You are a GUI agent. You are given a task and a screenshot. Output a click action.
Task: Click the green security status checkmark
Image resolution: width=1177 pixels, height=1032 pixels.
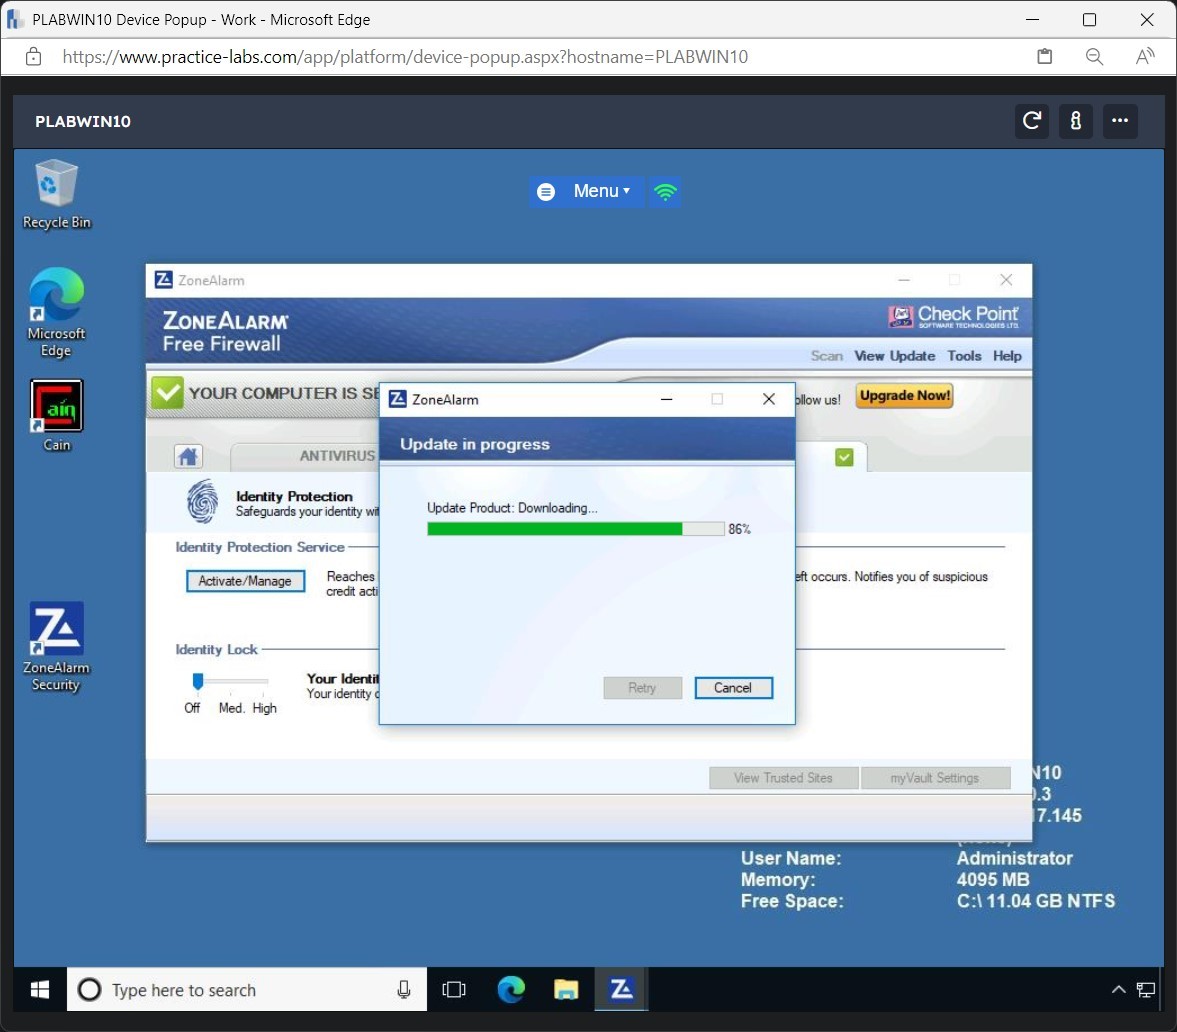(x=166, y=392)
